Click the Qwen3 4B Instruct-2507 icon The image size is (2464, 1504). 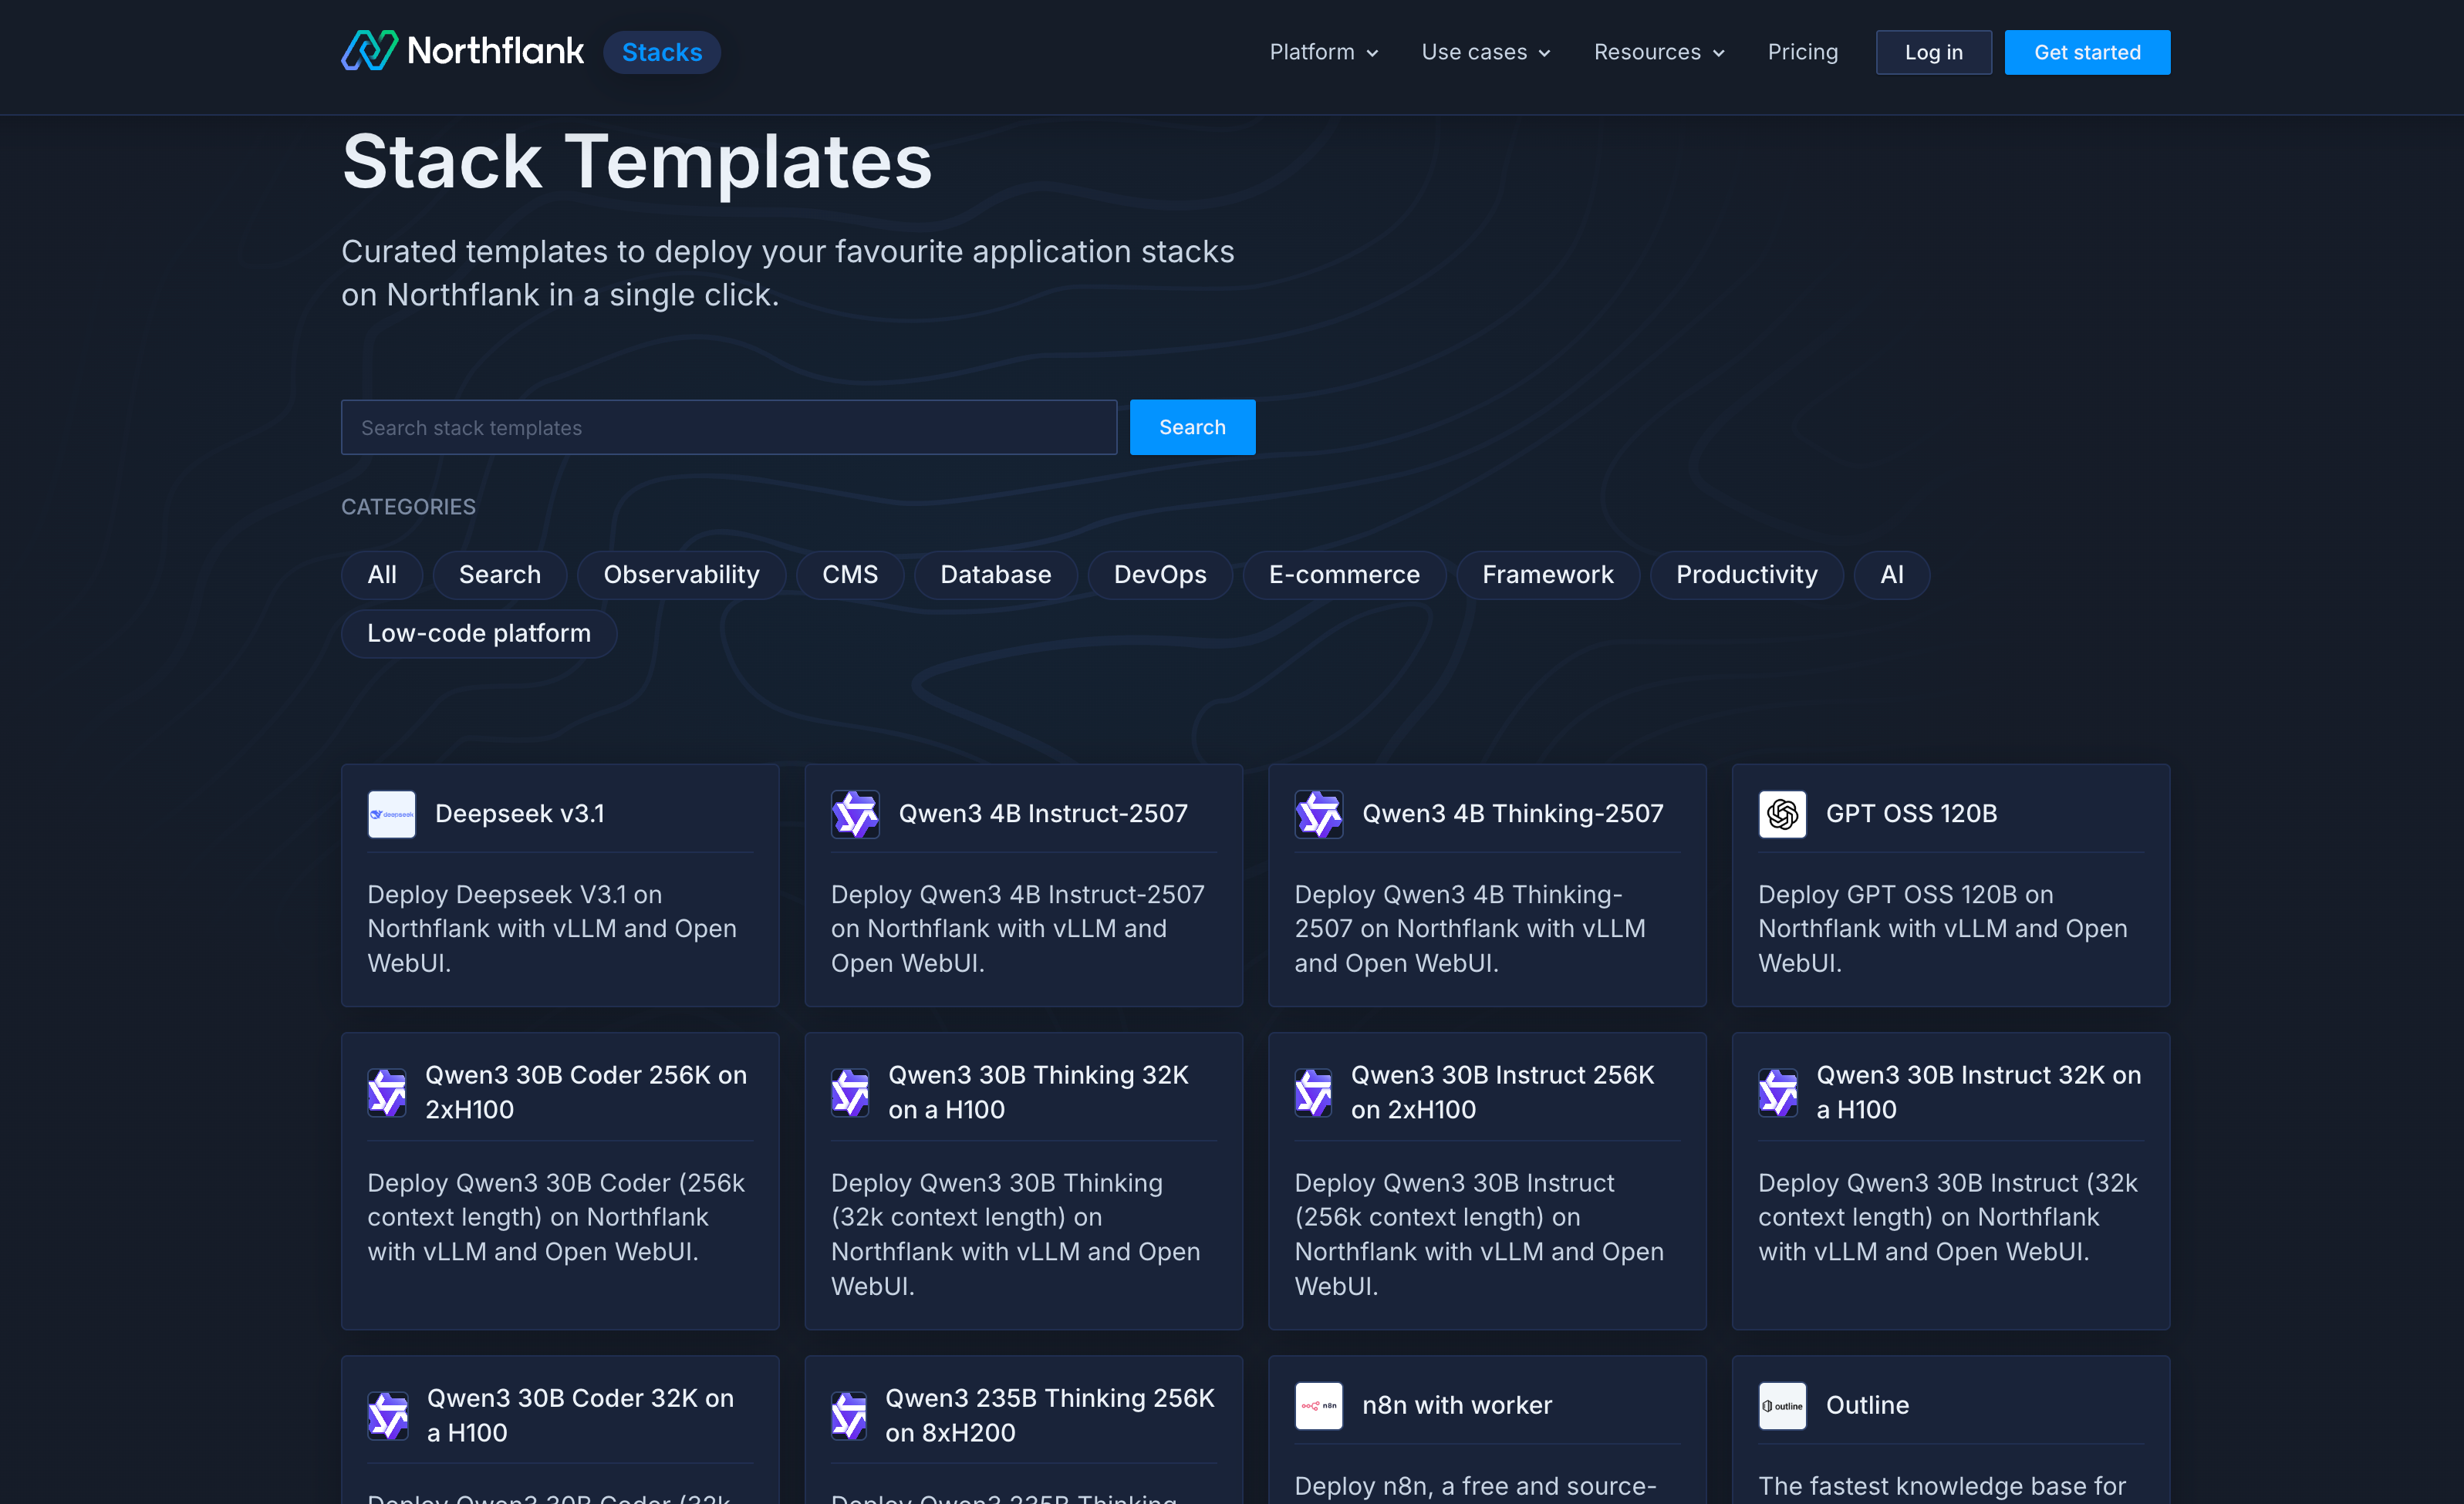(855, 814)
